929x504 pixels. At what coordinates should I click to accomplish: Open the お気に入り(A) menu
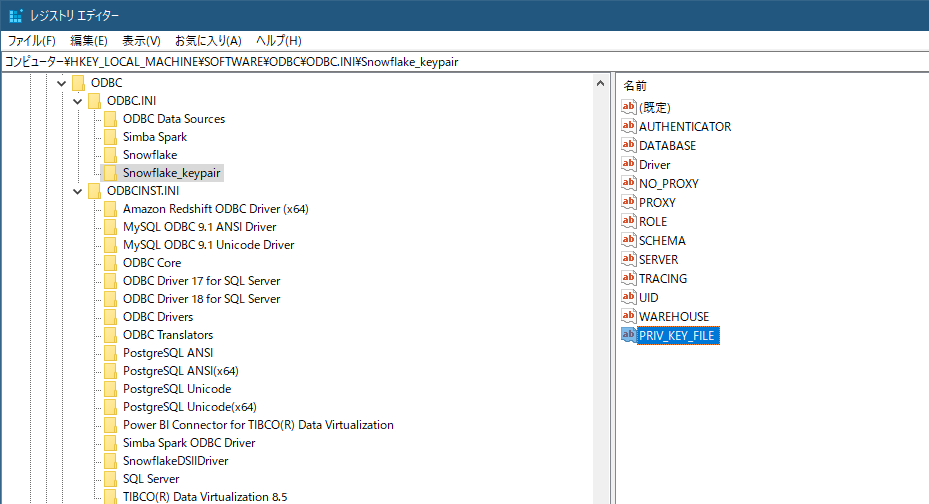click(x=208, y=41)
